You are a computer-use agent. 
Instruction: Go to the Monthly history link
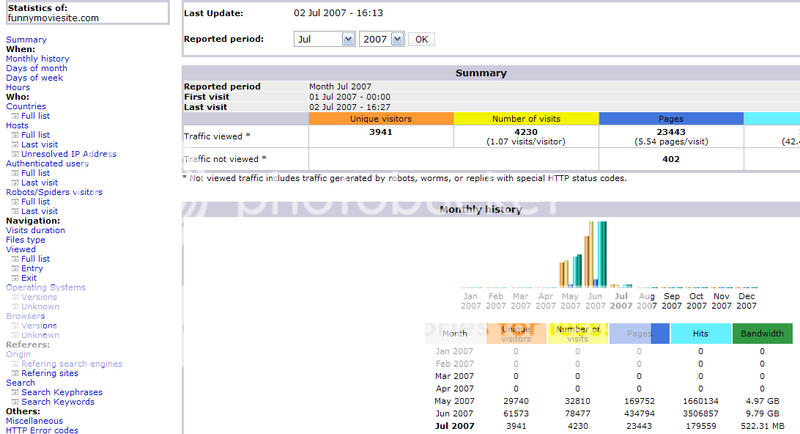(37, 59)
